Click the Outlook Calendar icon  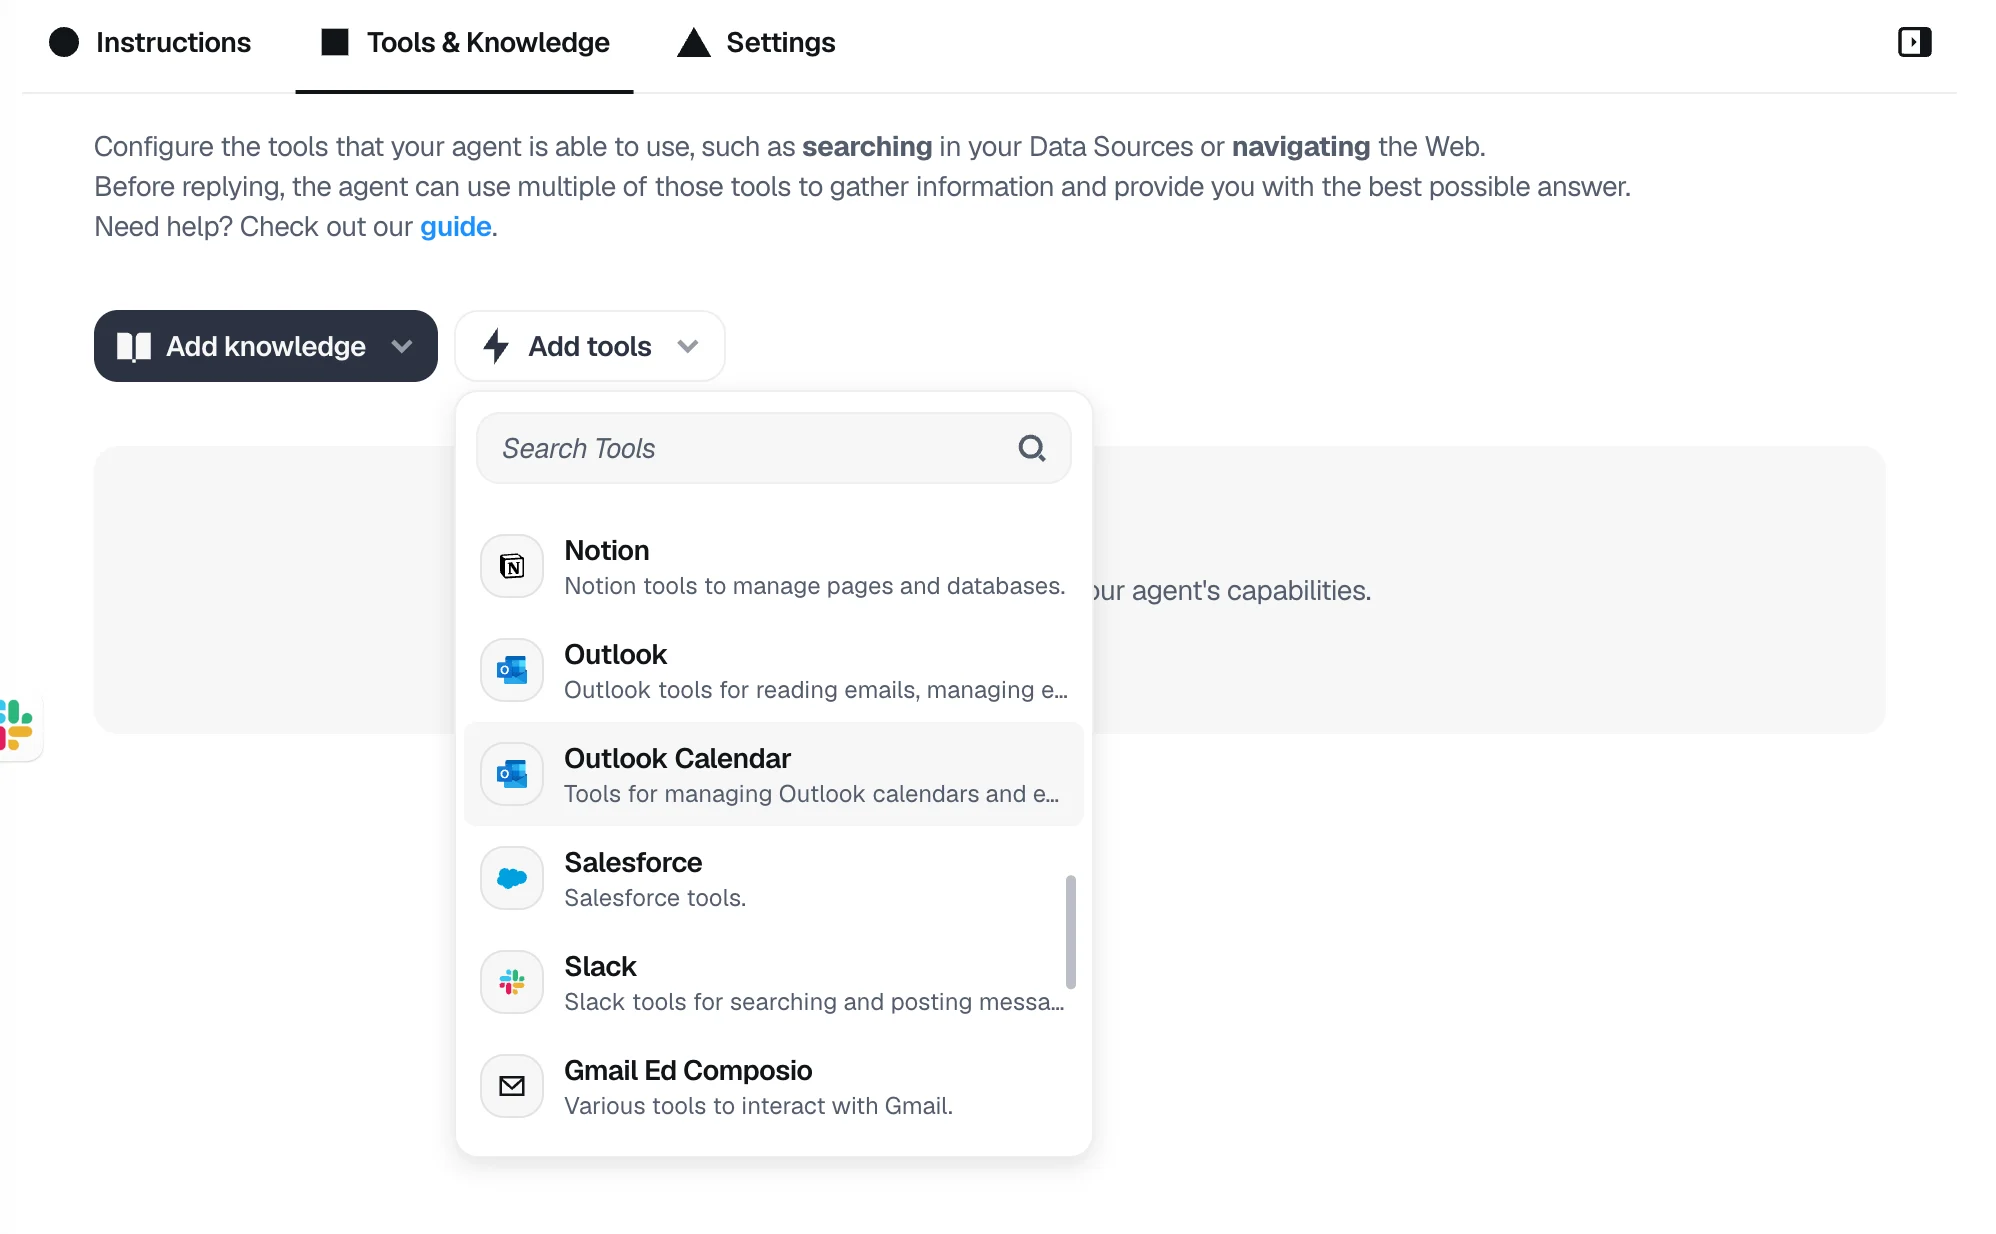pos(511,774)
